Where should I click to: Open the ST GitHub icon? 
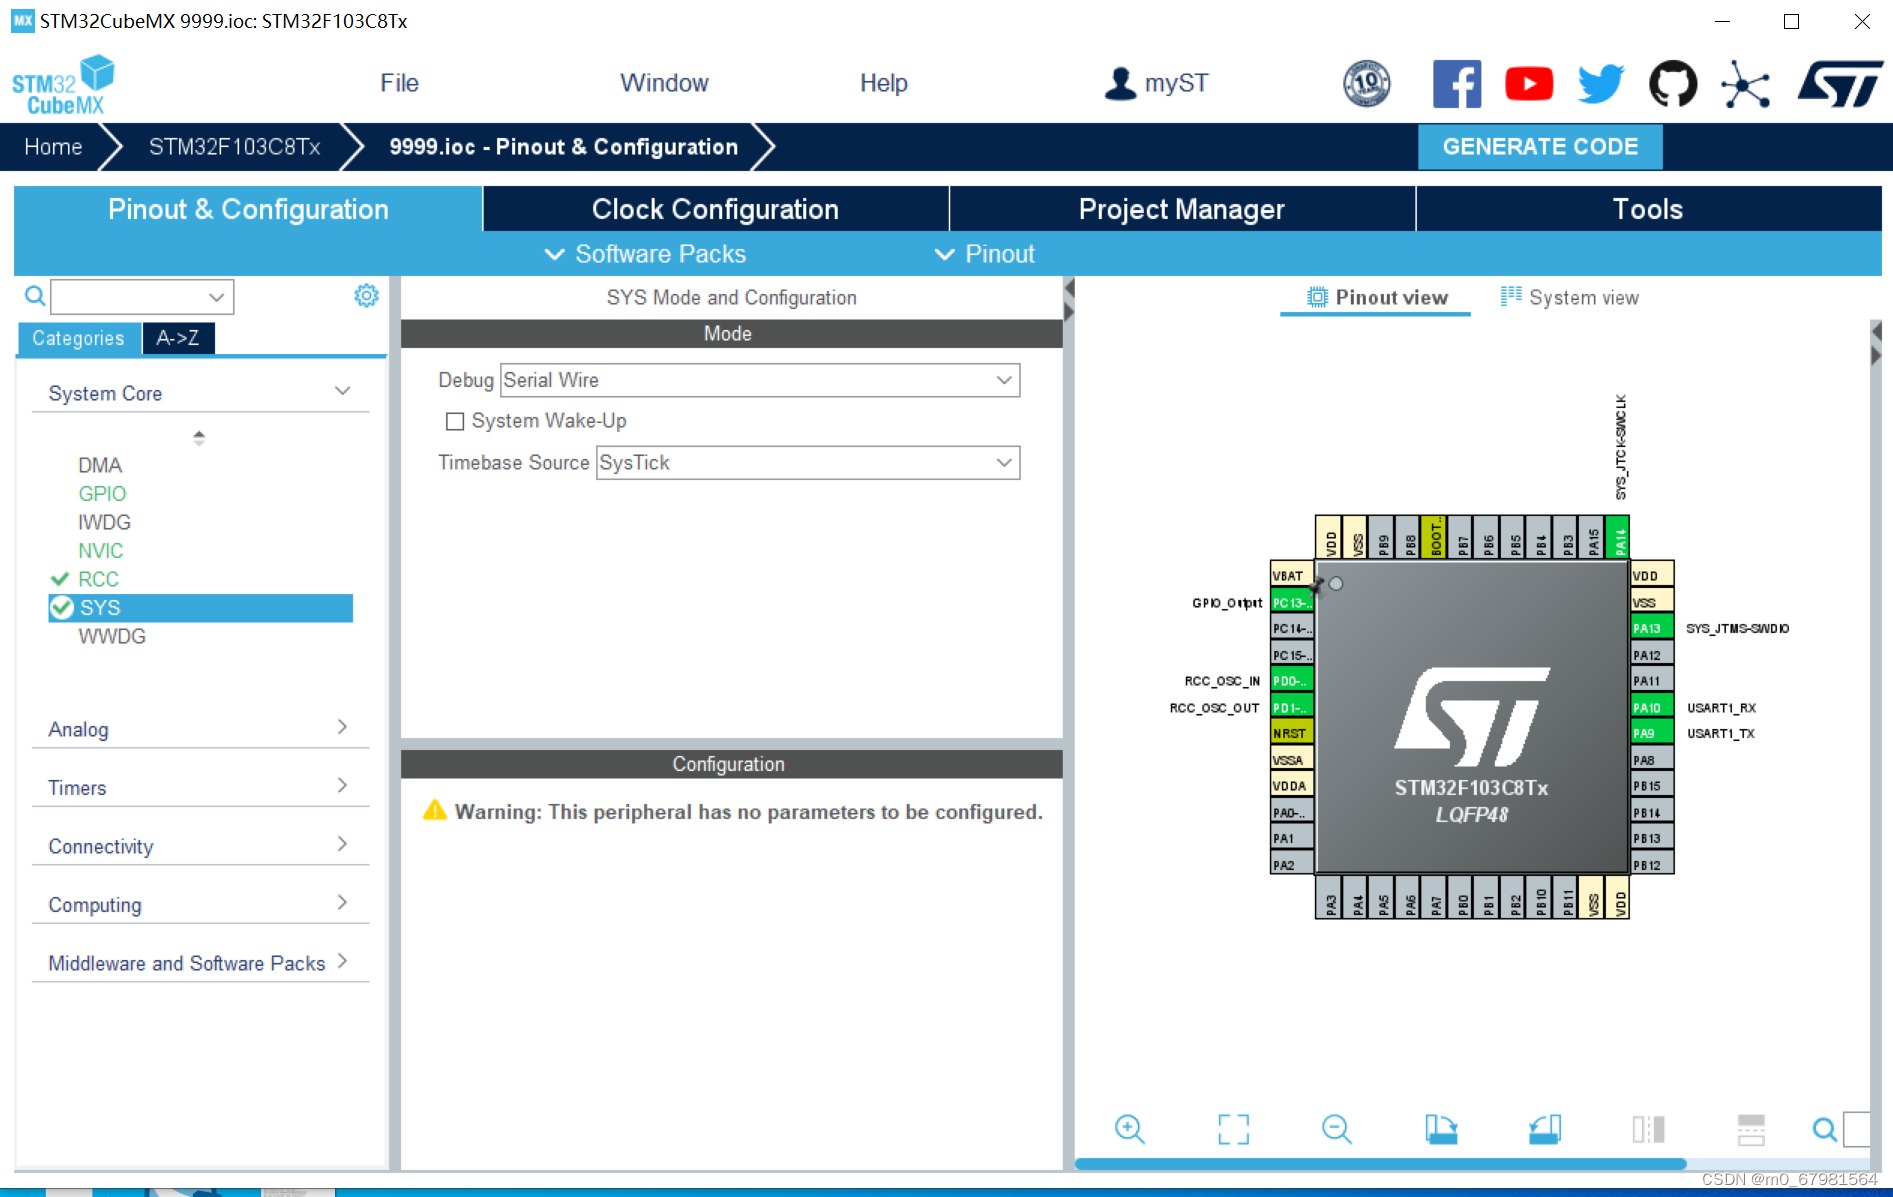[1673, 83]
